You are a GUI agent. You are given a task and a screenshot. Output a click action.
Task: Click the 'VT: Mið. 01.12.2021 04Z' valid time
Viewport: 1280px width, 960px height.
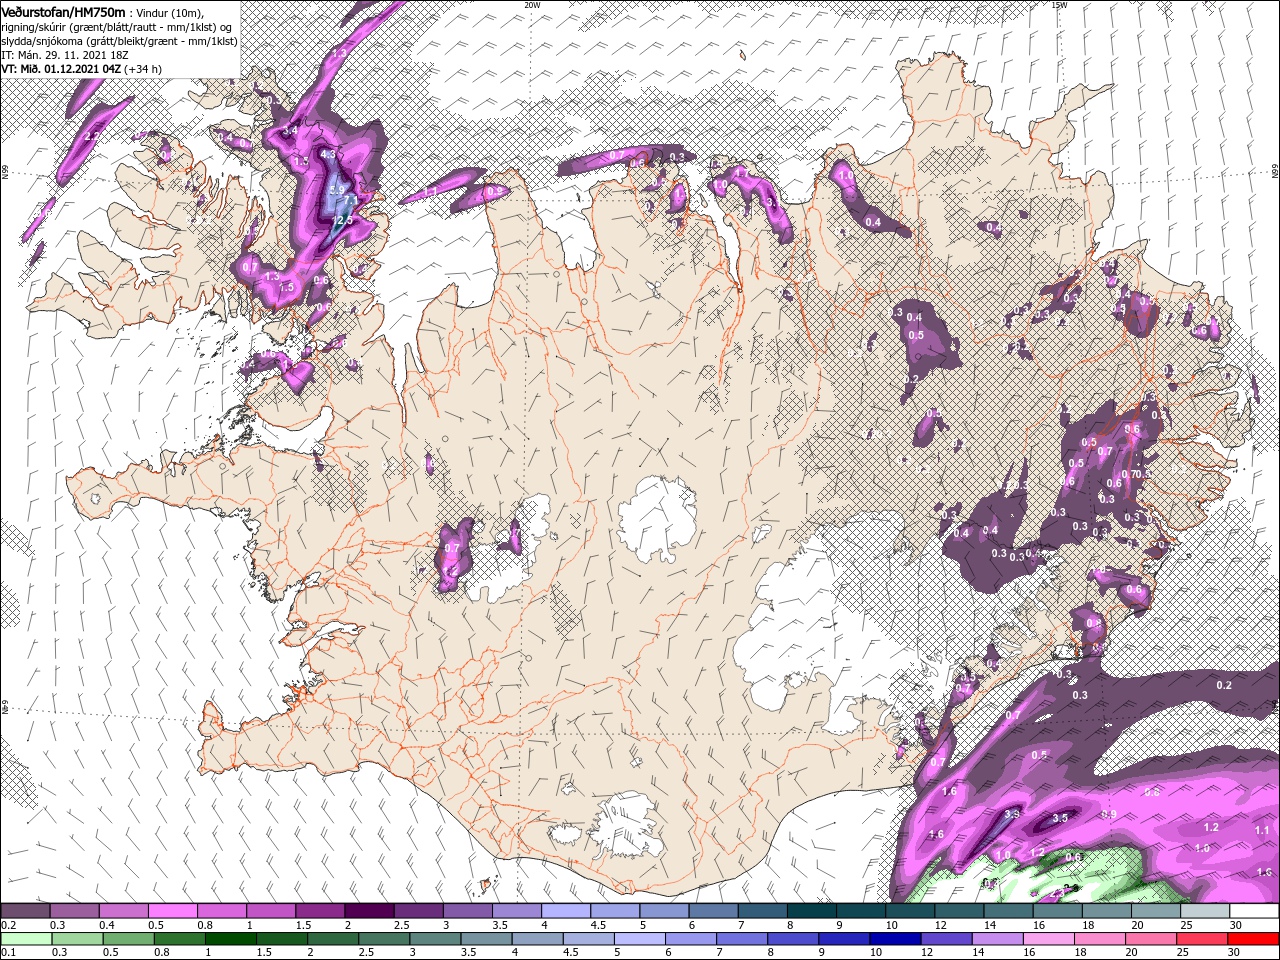tap(61, 69)
